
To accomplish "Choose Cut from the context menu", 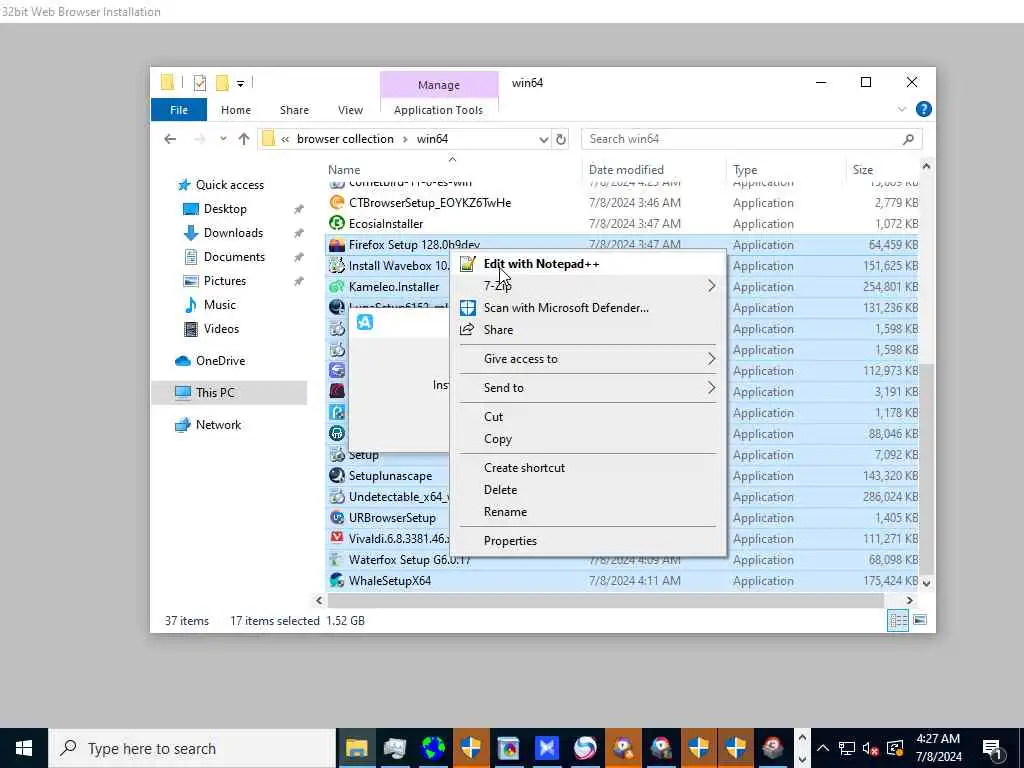I will point(493,417).
